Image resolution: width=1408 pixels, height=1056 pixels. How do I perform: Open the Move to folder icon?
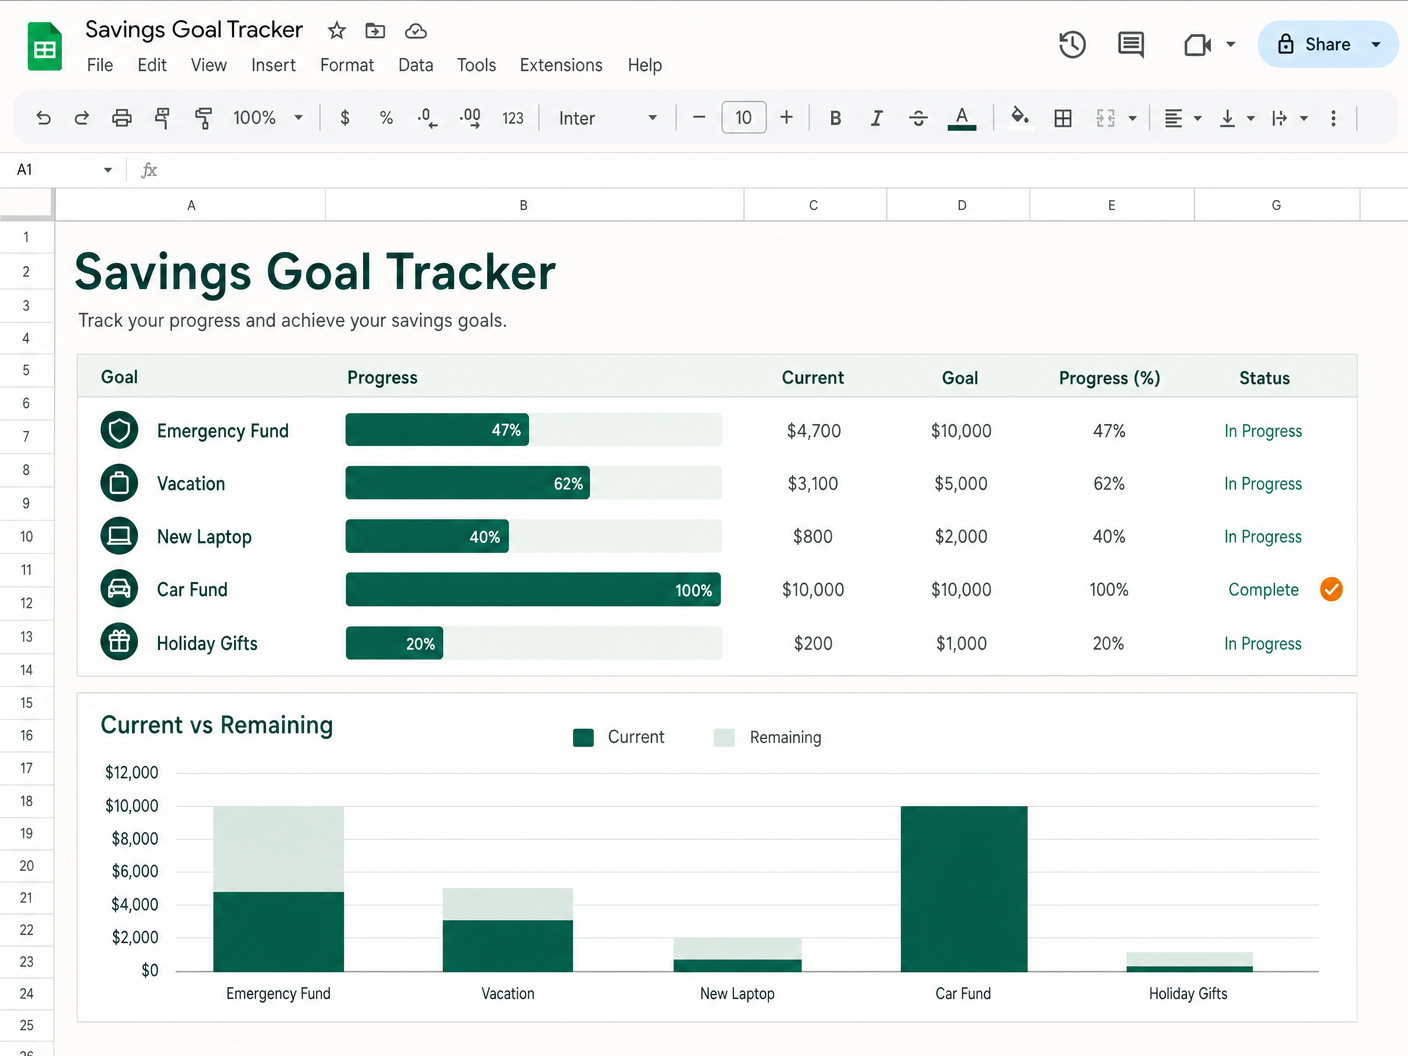pyautogui.click(x=375, y=31)
